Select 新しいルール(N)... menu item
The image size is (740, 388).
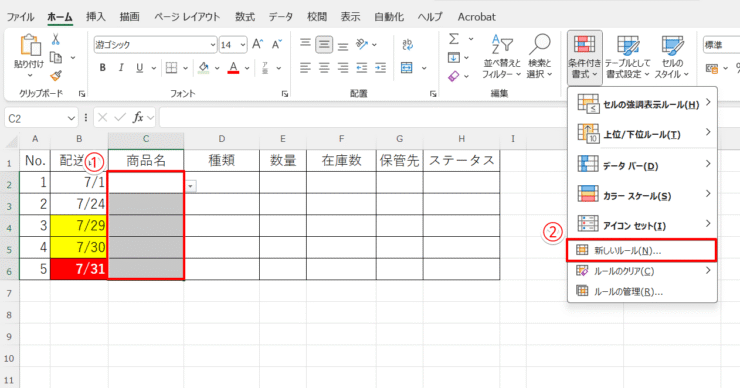[x=641, y=251]
